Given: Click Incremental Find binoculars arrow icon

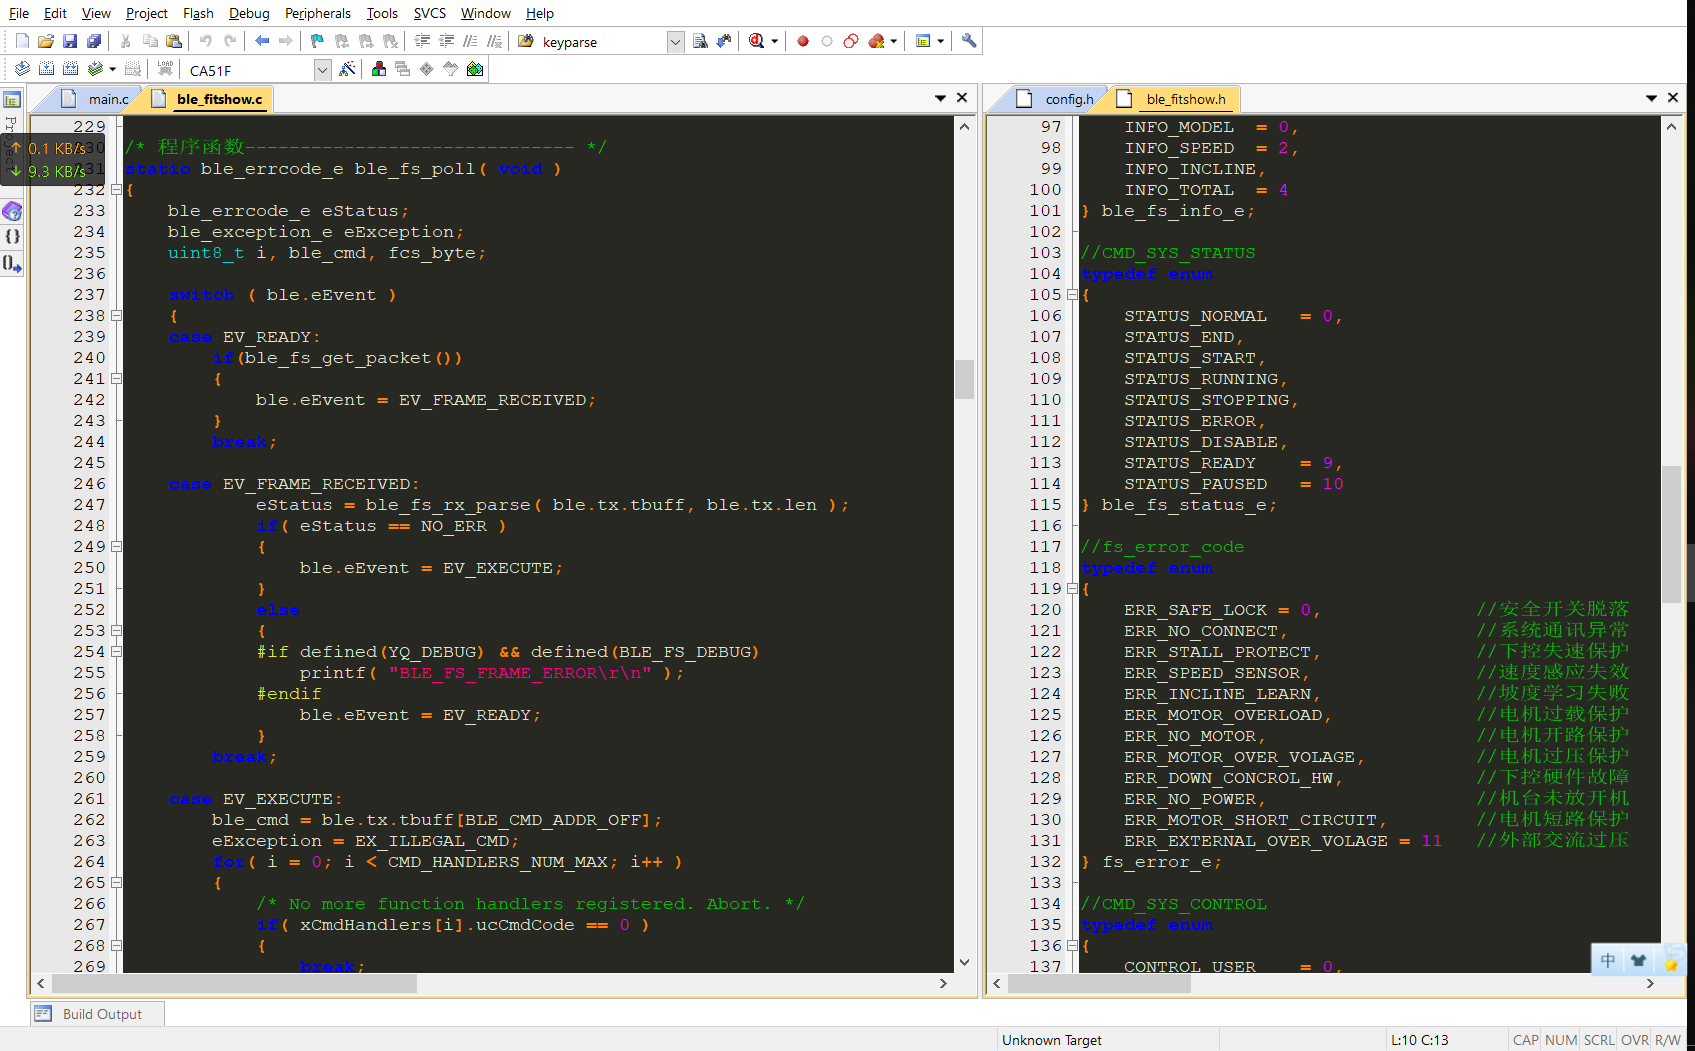Looking at the screenshot, I should pyautogui.click(x=724, y=41).
